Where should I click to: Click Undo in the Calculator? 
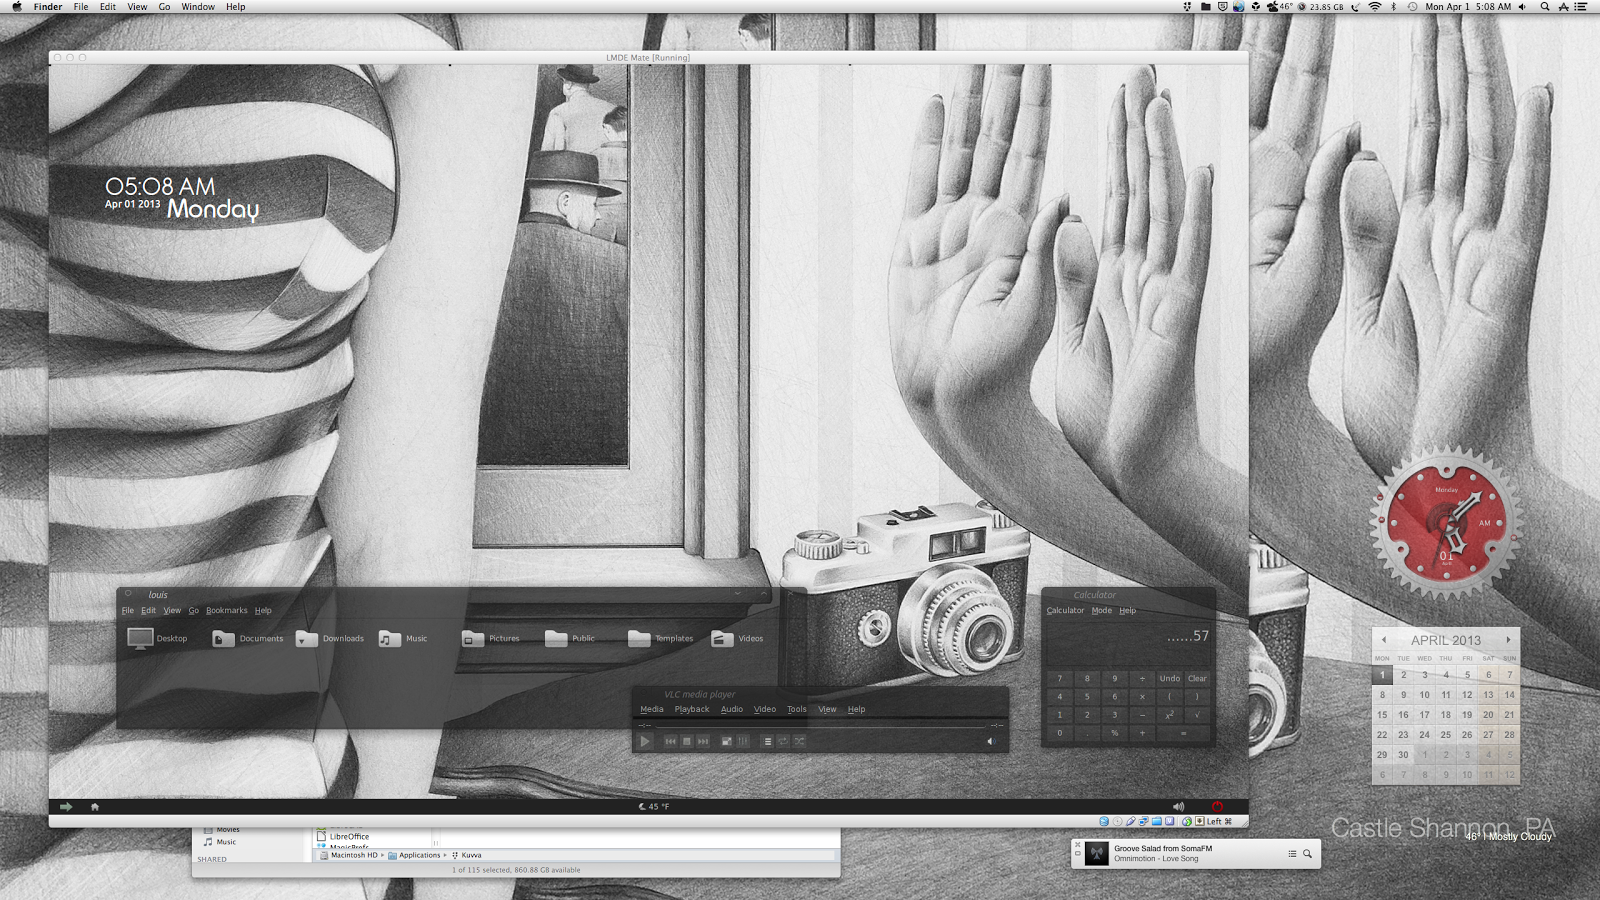coord(1170,678)
